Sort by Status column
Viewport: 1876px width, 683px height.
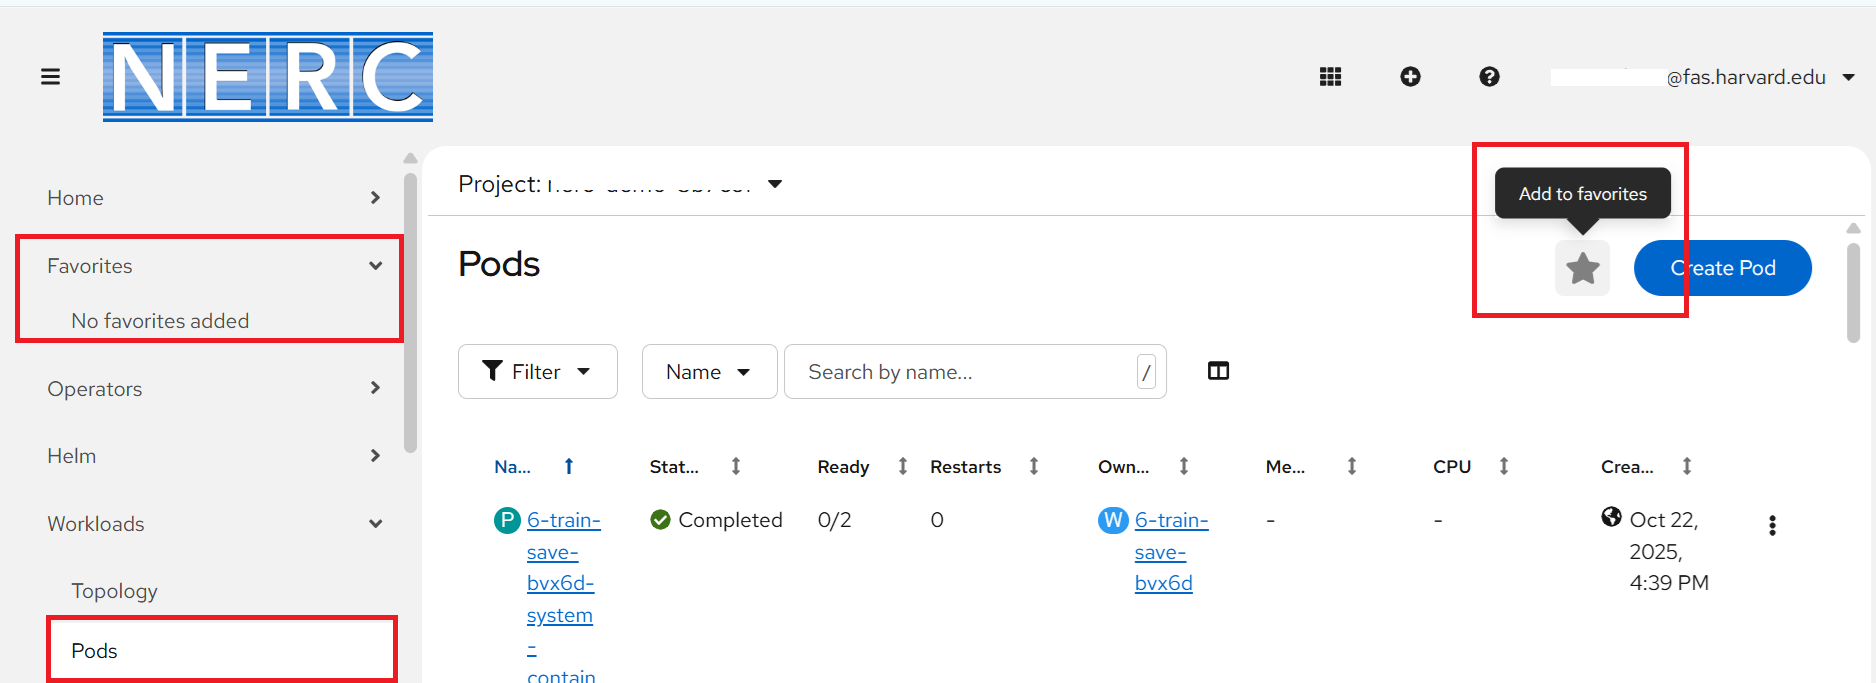pyautogui.click(x=735, y=466)
